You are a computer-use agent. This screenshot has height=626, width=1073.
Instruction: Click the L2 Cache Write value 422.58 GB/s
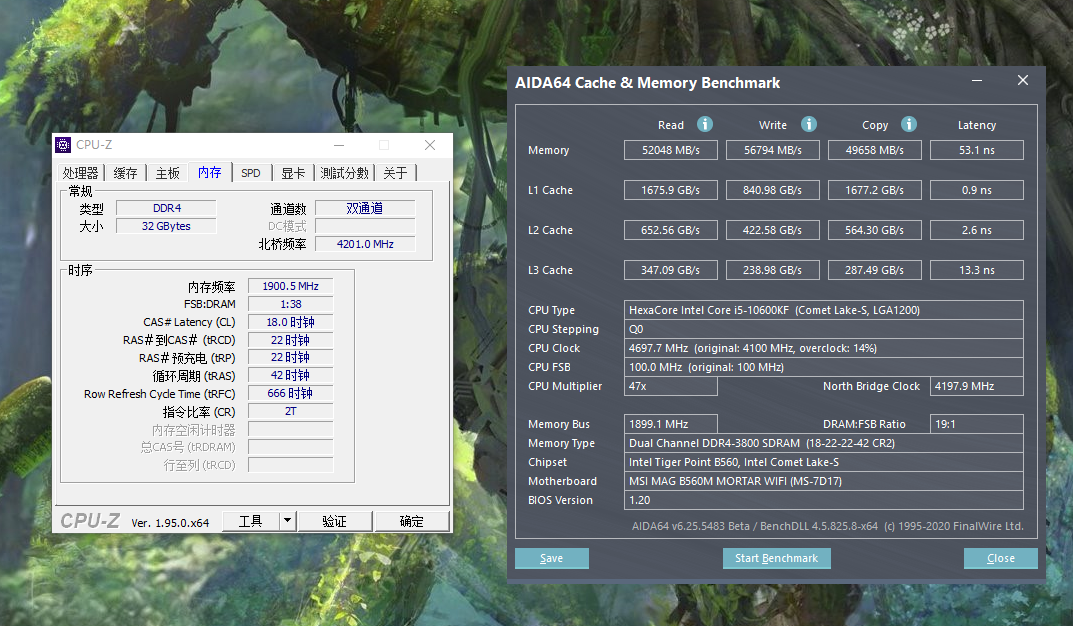[773, 230]
